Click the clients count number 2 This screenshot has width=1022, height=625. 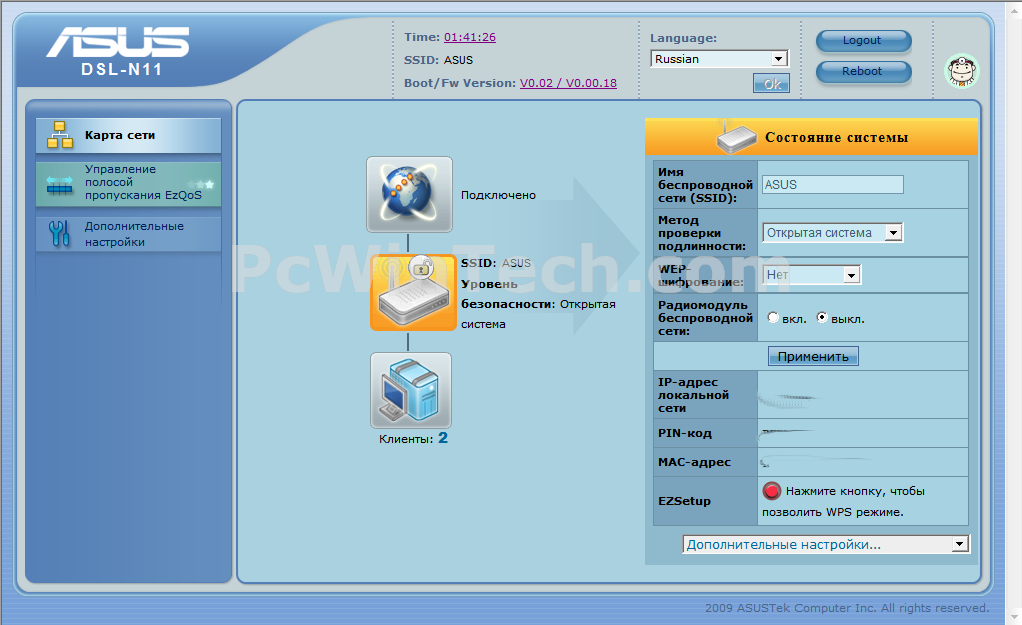point(443,438)
